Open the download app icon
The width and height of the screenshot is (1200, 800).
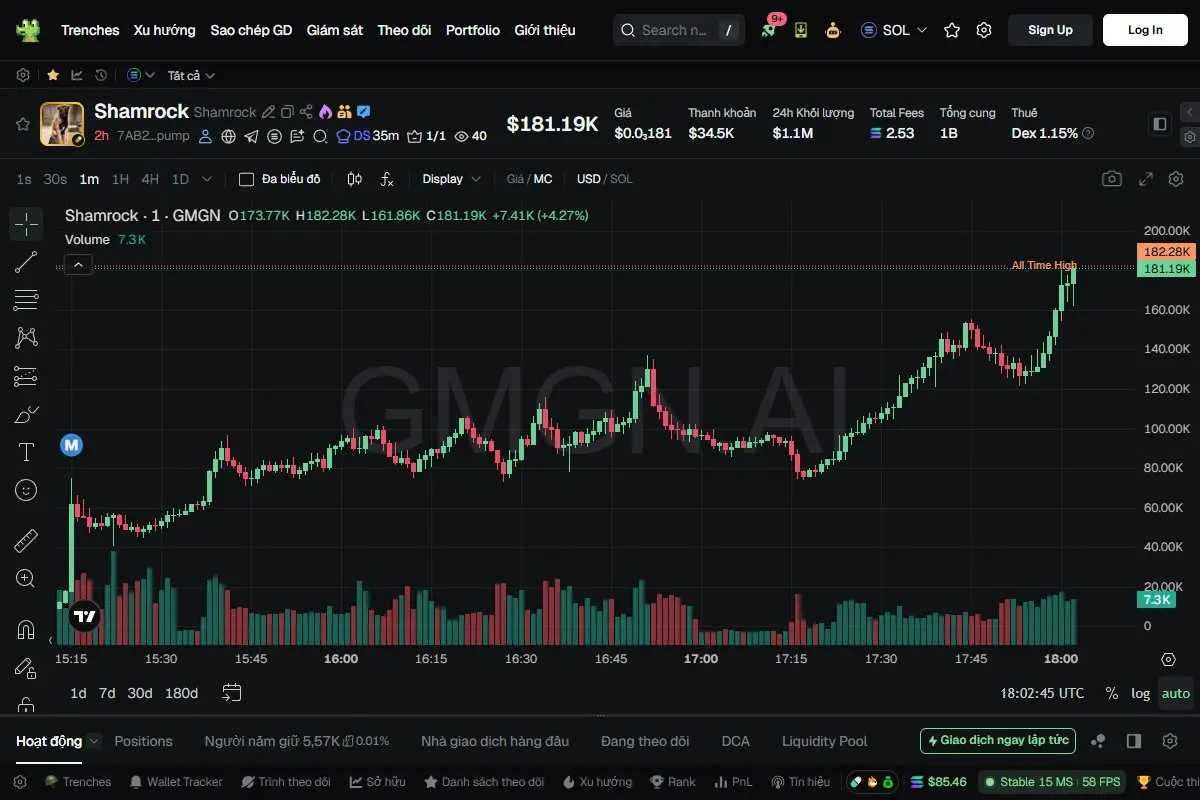tap(800, 30)
